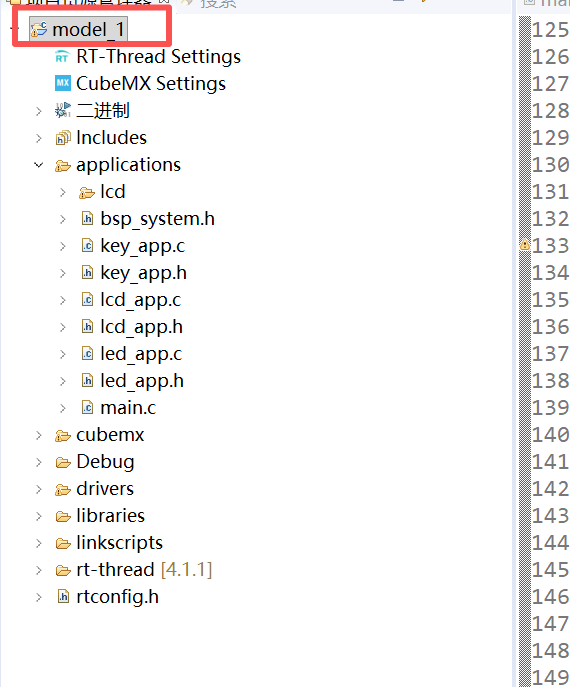
Task: Click the key_app.h header icon
Action: pos(87,273)
